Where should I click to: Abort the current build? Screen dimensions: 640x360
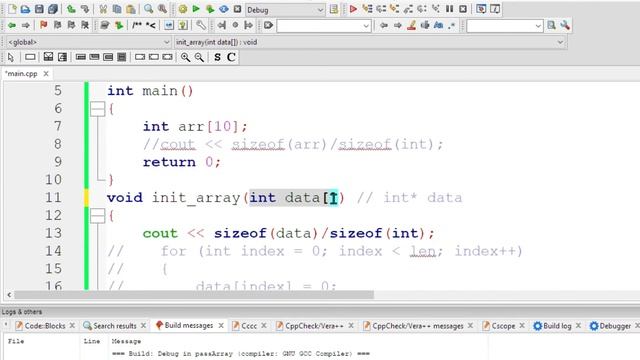pos(238,9)
